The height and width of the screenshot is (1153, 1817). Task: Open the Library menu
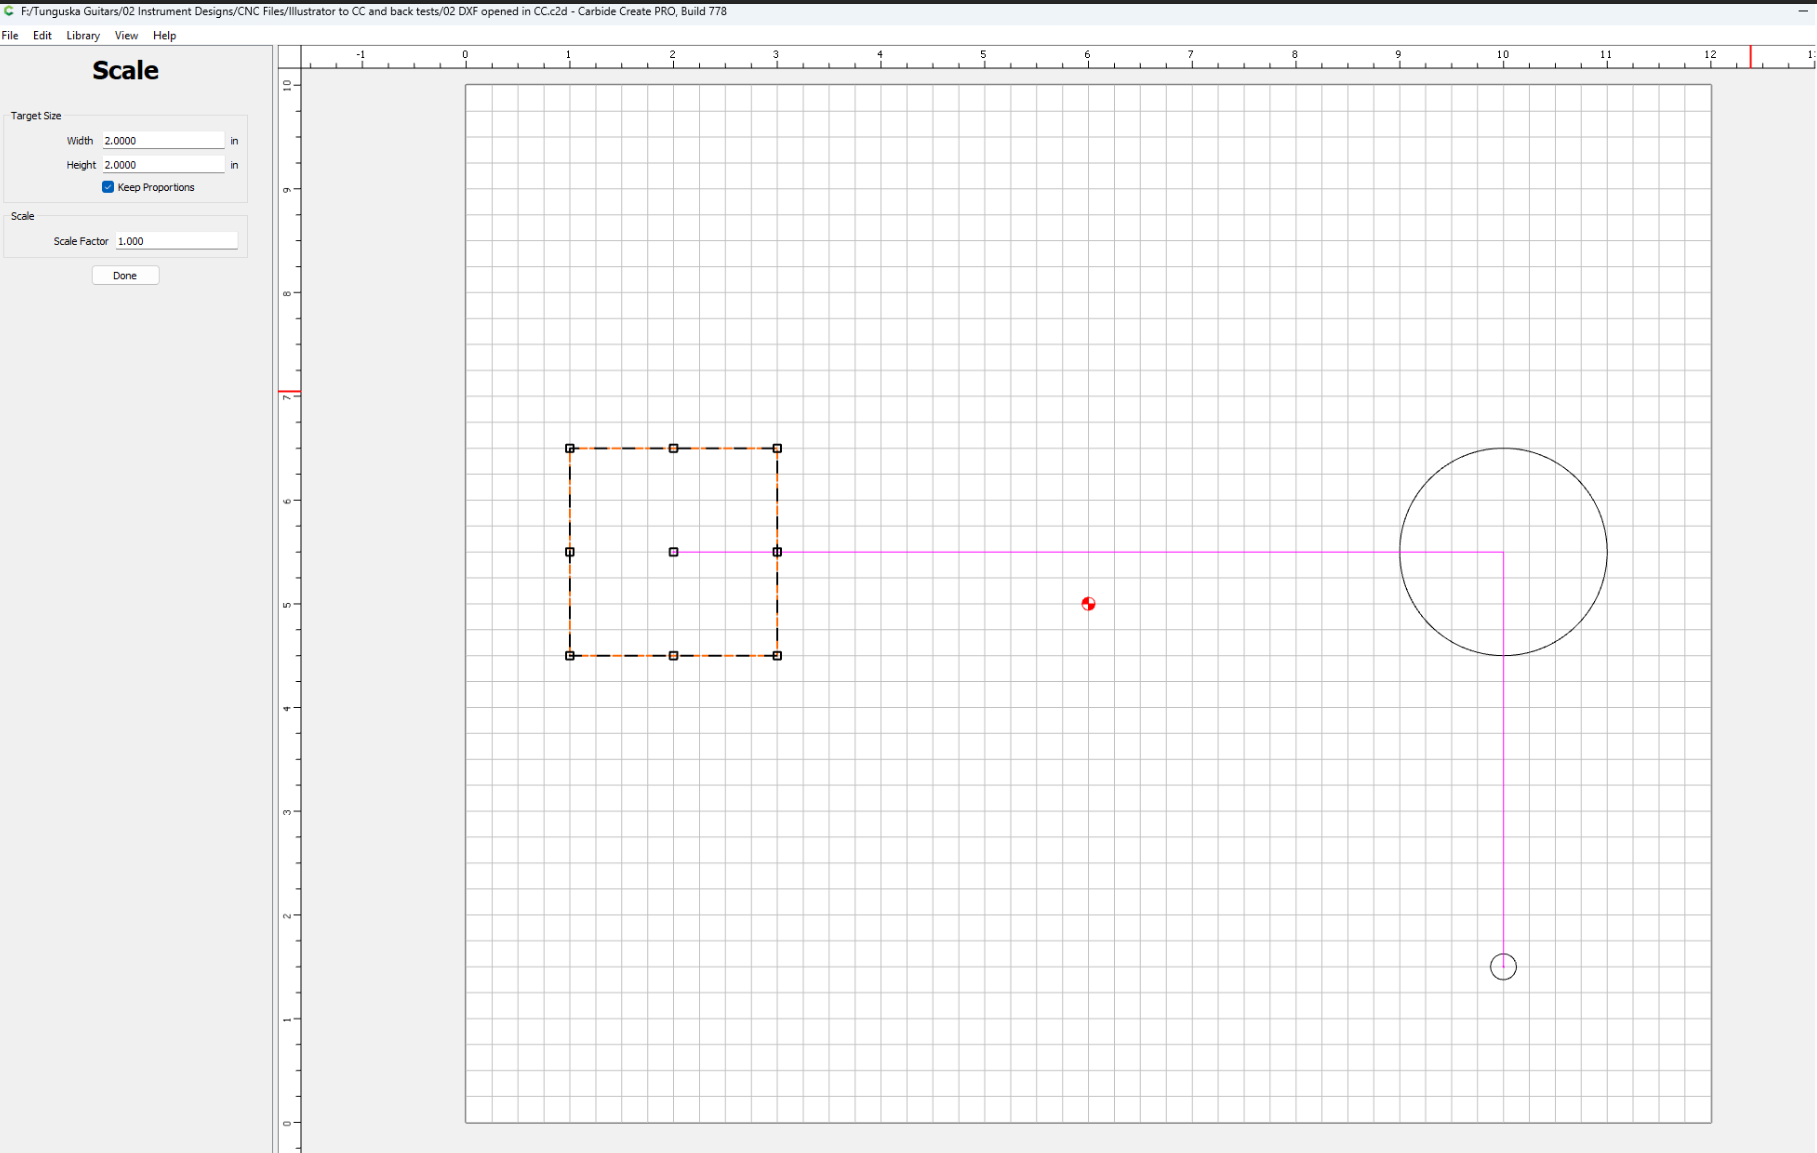coord(83,35)
